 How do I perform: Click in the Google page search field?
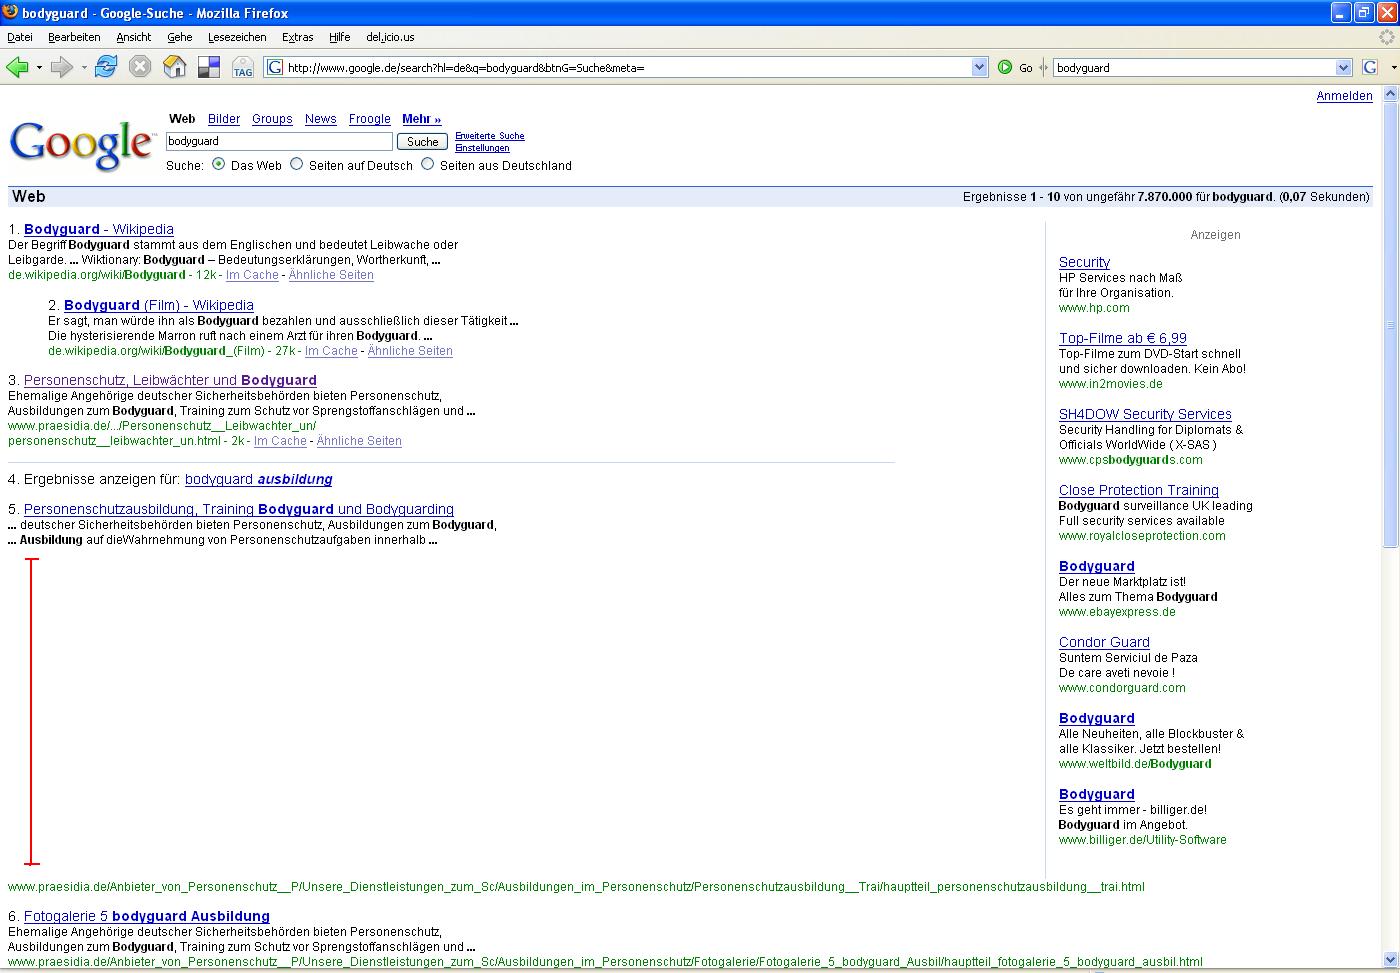click(x=279, y=142)
